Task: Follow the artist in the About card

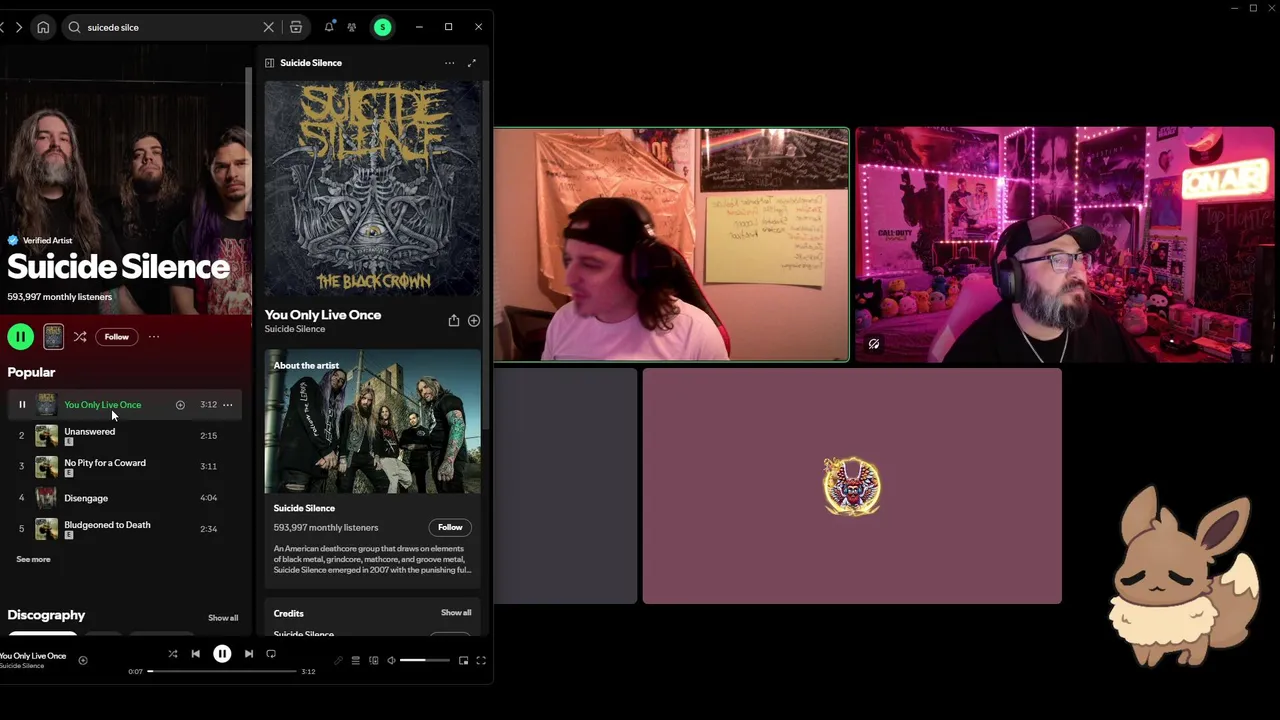Action: point(450,527)
